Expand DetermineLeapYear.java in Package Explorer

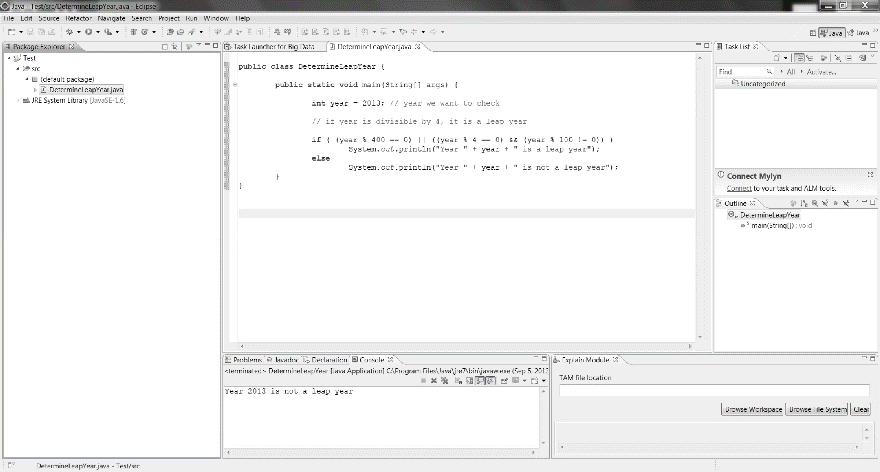coord(35,90)
